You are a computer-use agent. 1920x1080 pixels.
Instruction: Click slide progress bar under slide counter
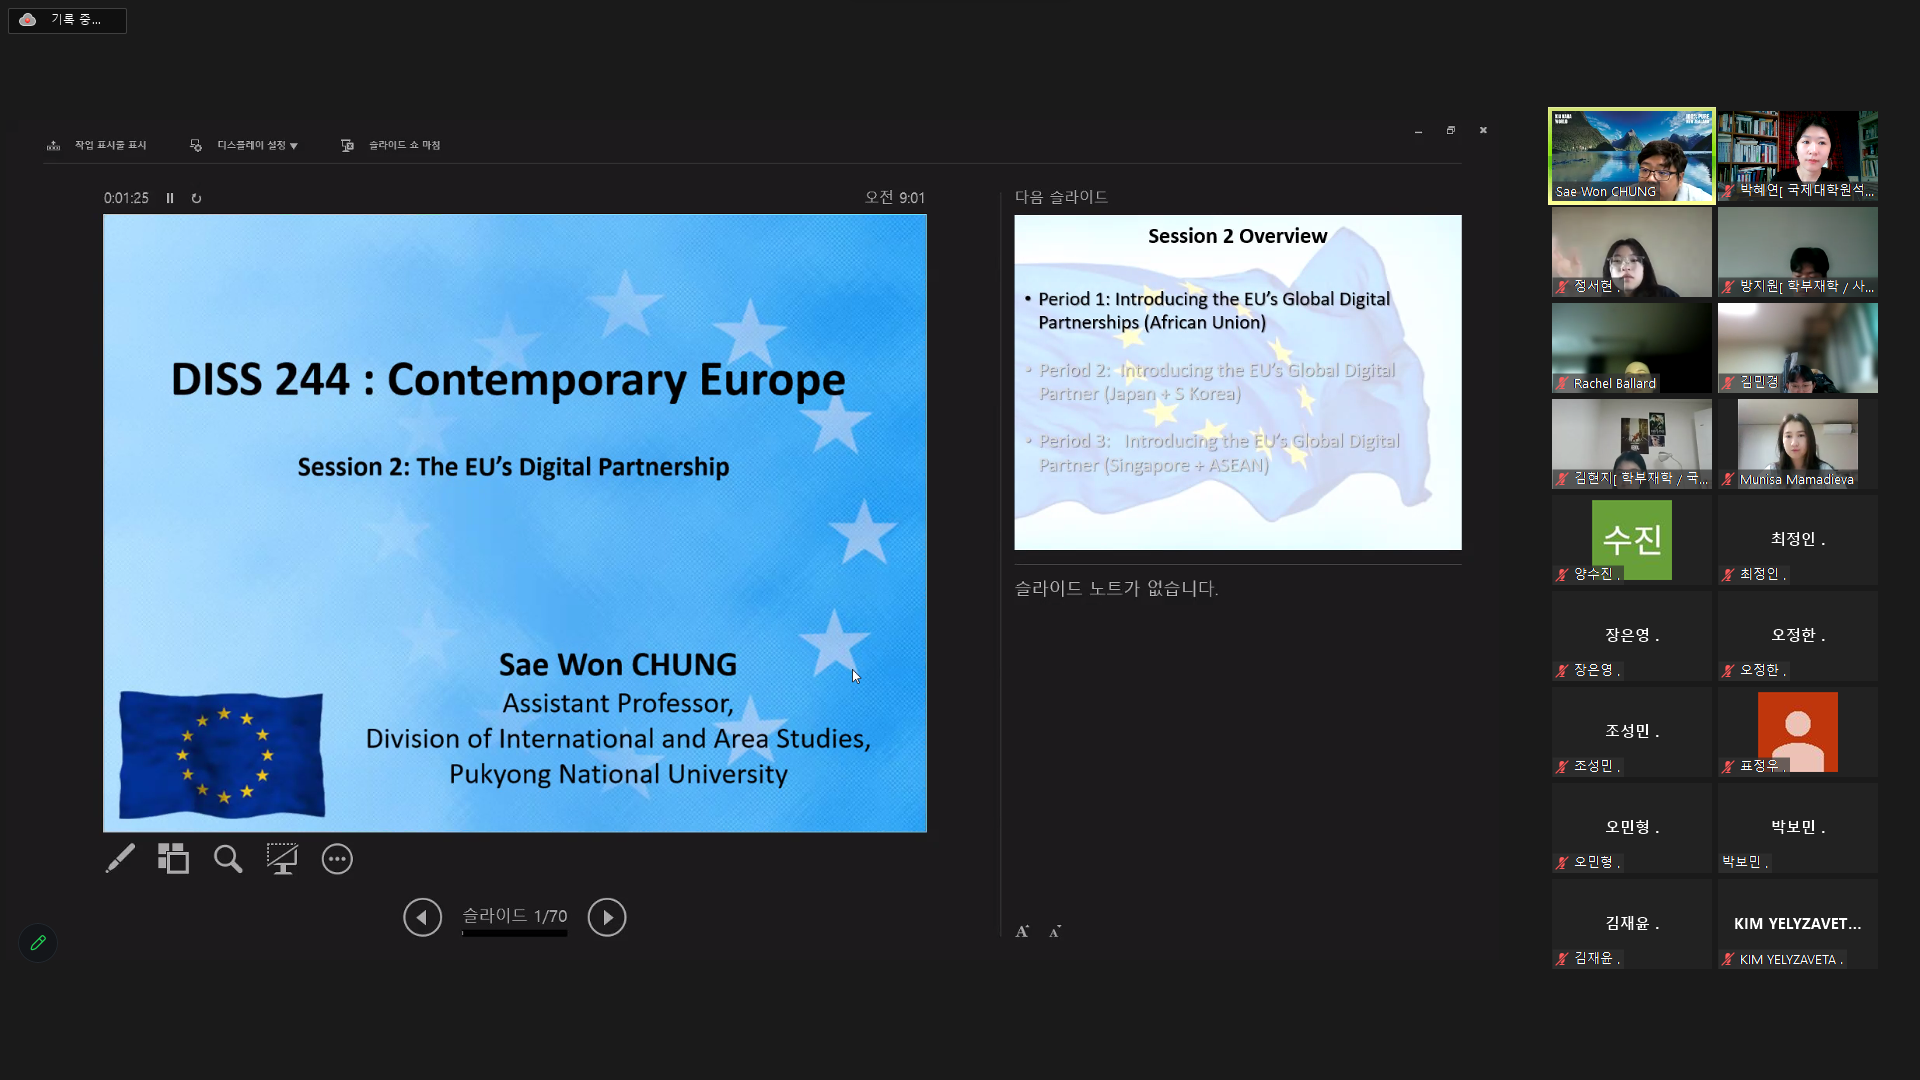[514, 934]
